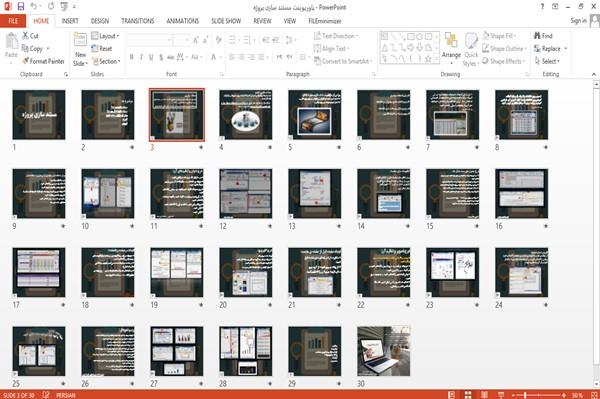
Task: Open the TRANSITIONS ribbon tab
Action: click(138, 21)
